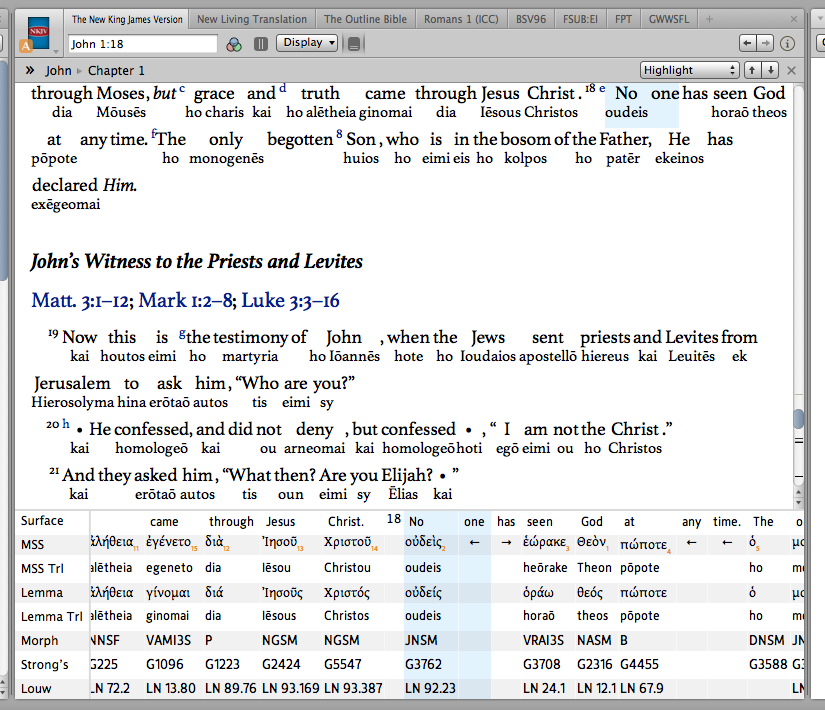Close the resource panel tab group
This screenshot has height=710, width=825.
pyautogui.click(x=794, y=19)
